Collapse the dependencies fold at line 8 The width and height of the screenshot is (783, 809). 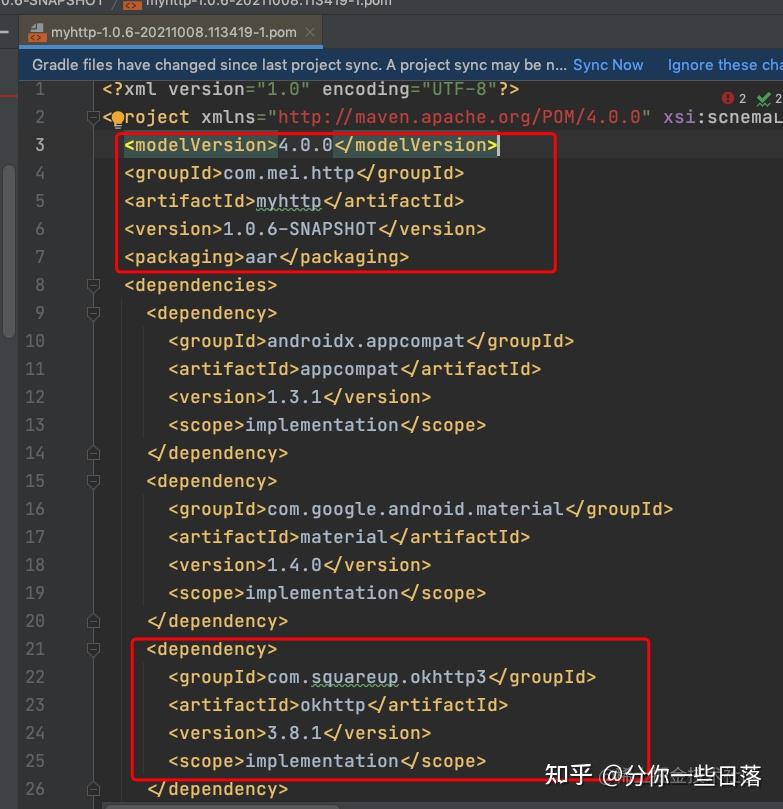point(93,285)
